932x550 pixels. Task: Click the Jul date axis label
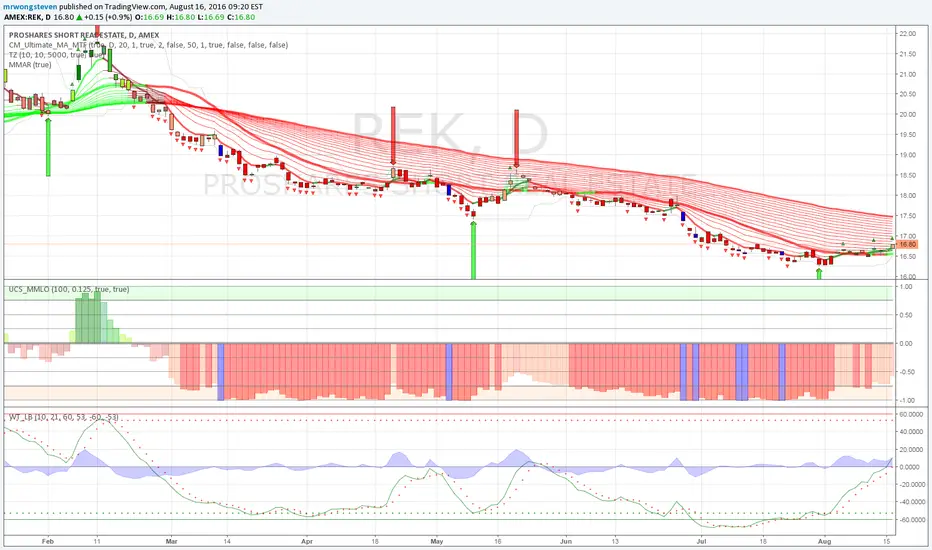(x=701, y=542)
